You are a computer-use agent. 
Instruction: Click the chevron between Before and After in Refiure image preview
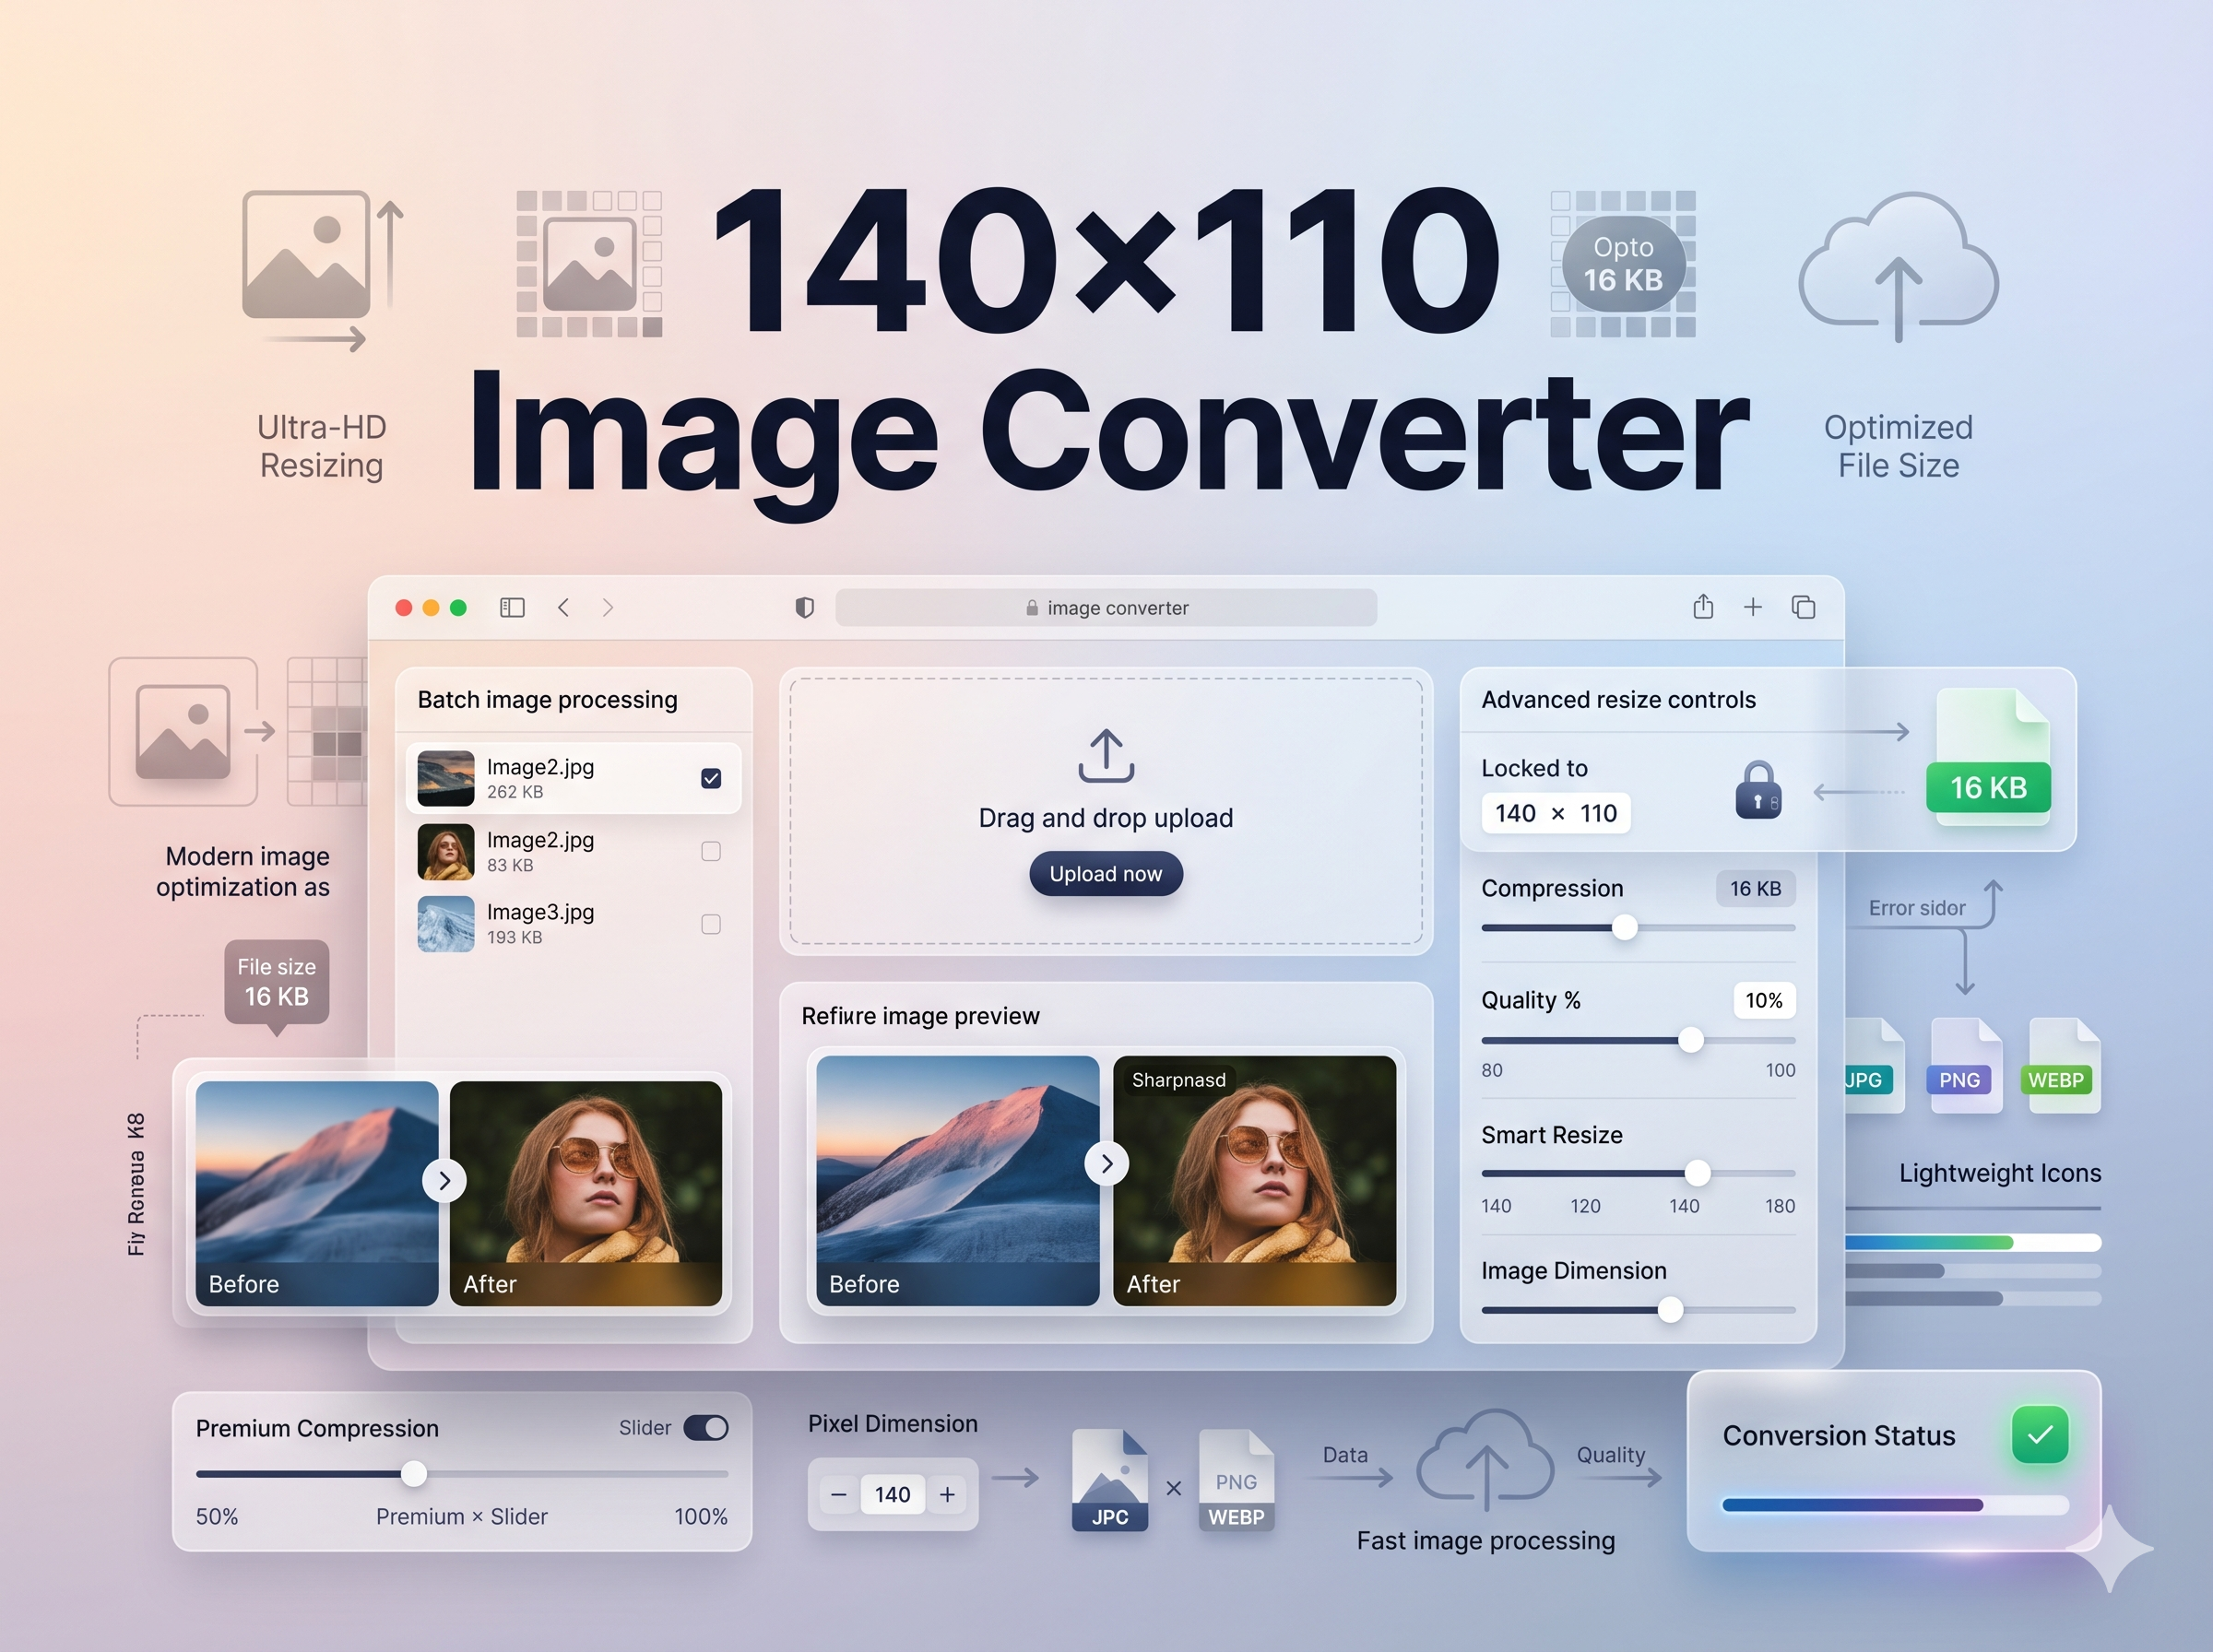coord(1107,1163)
